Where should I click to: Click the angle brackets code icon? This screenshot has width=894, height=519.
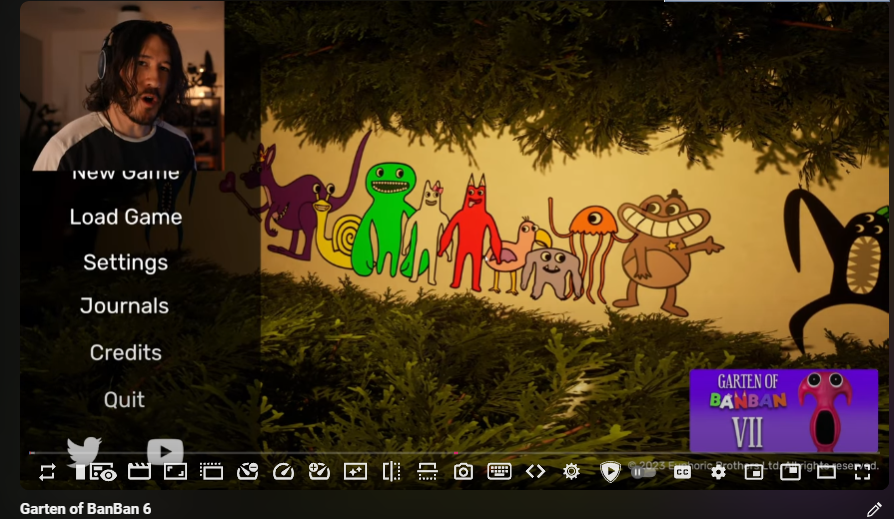[535, 472]
